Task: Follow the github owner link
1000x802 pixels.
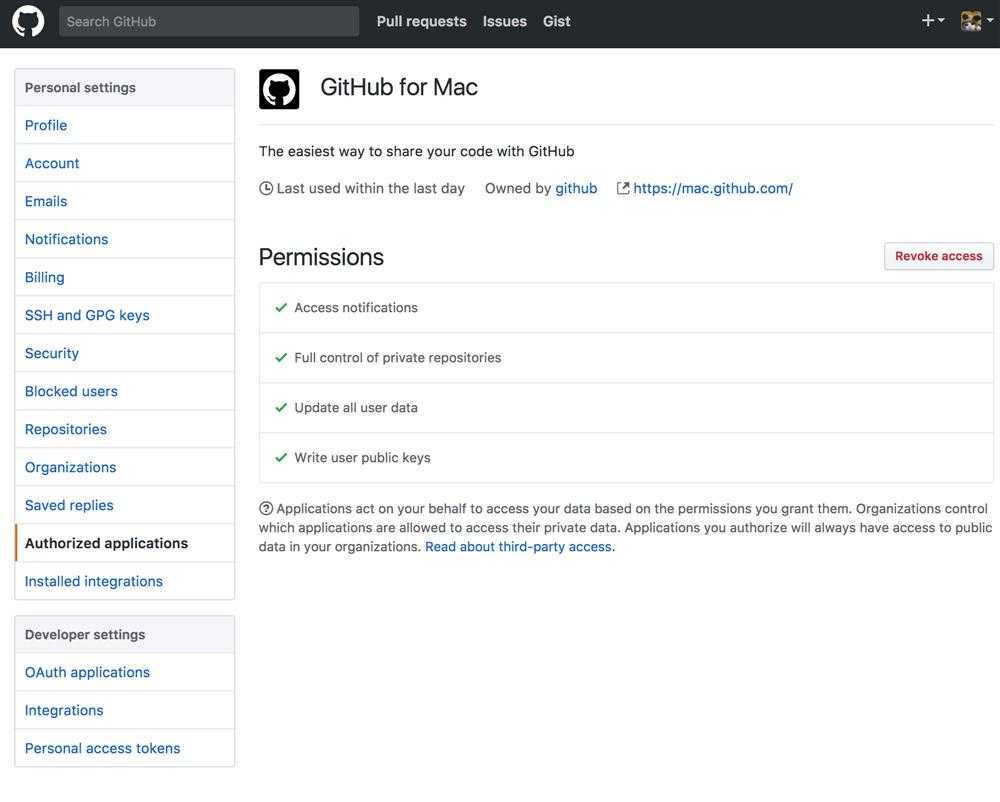Action: (576, 188)
